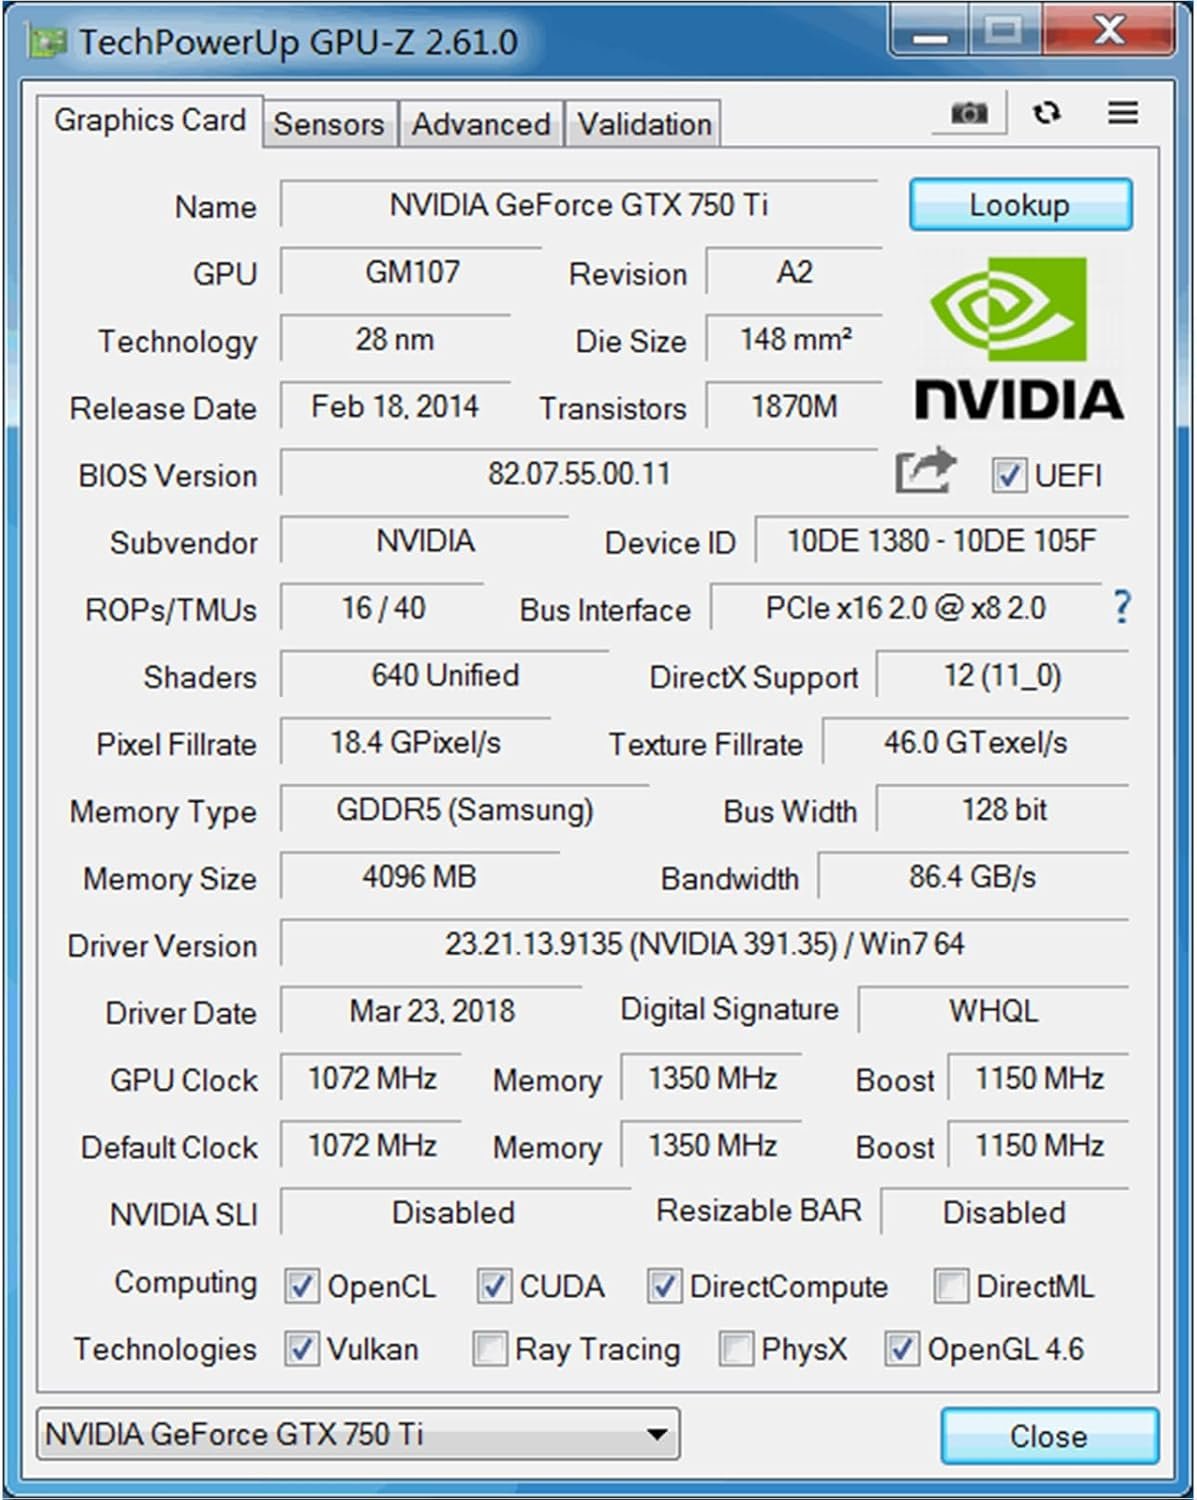The width and height of the screenshot is (1197, 1500).
Task: Click the screenshot camera icon
Action: pos(967,113)
